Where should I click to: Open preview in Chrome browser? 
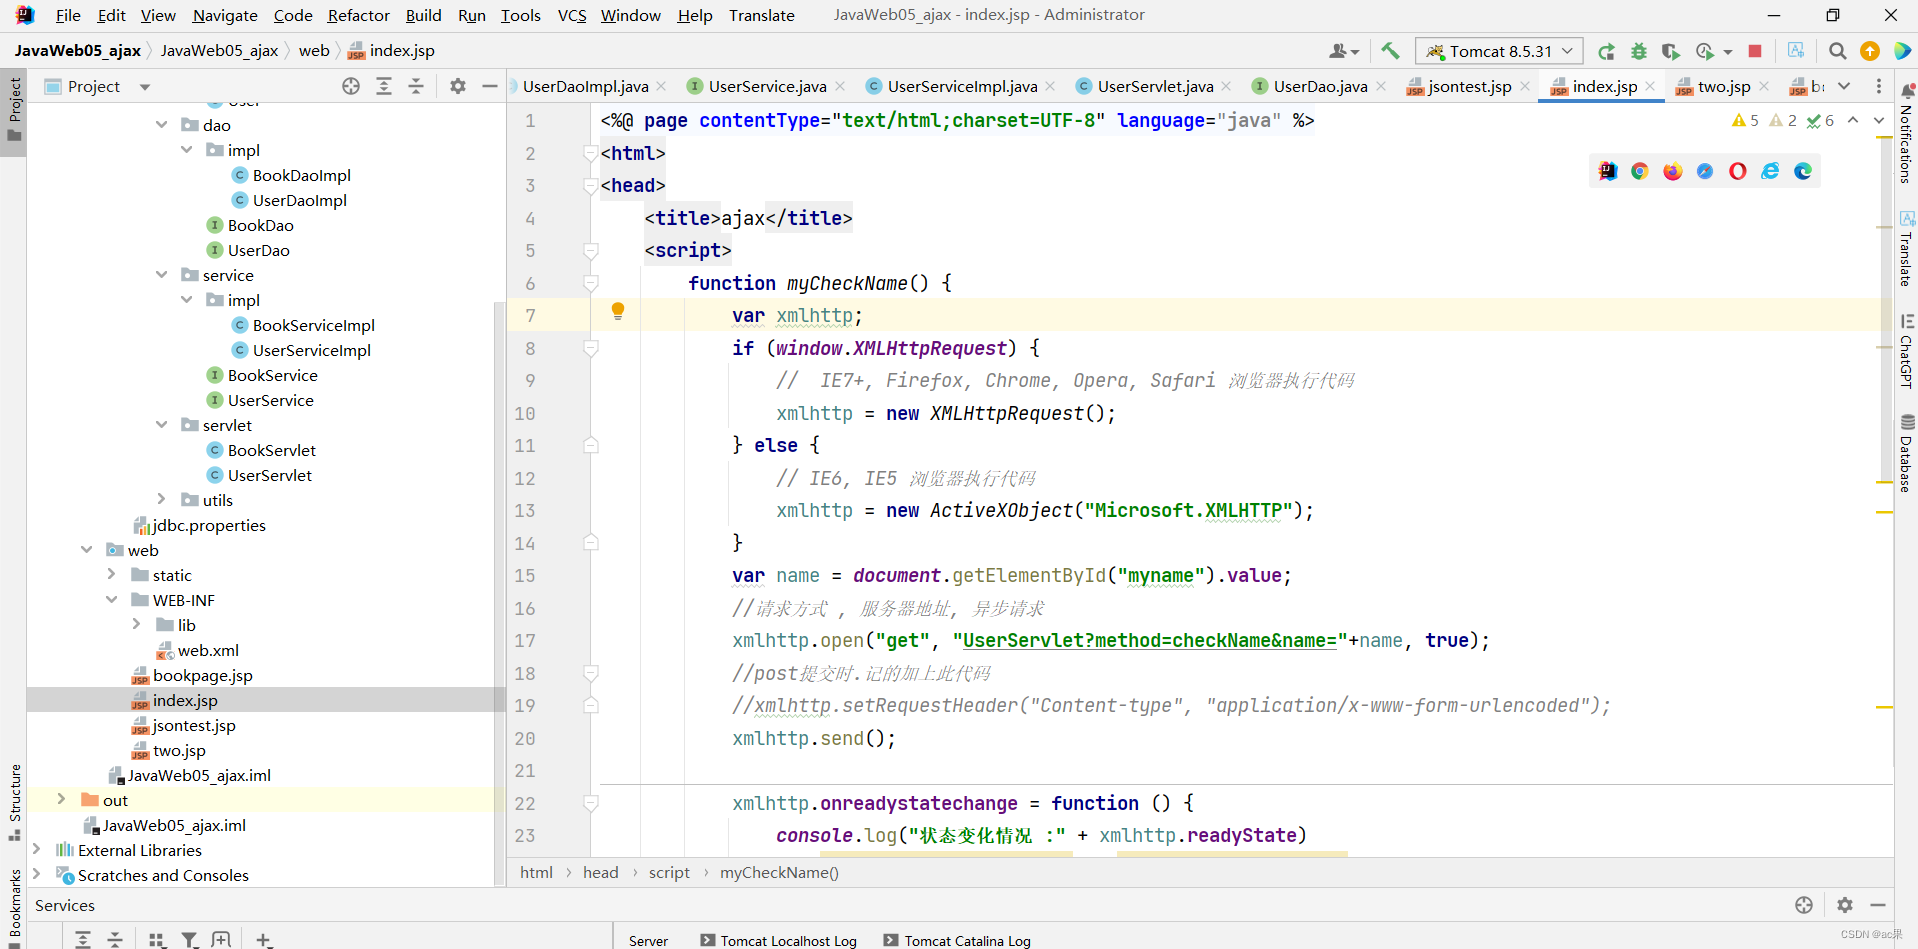pyautogui.click(x=1640, y=171)
